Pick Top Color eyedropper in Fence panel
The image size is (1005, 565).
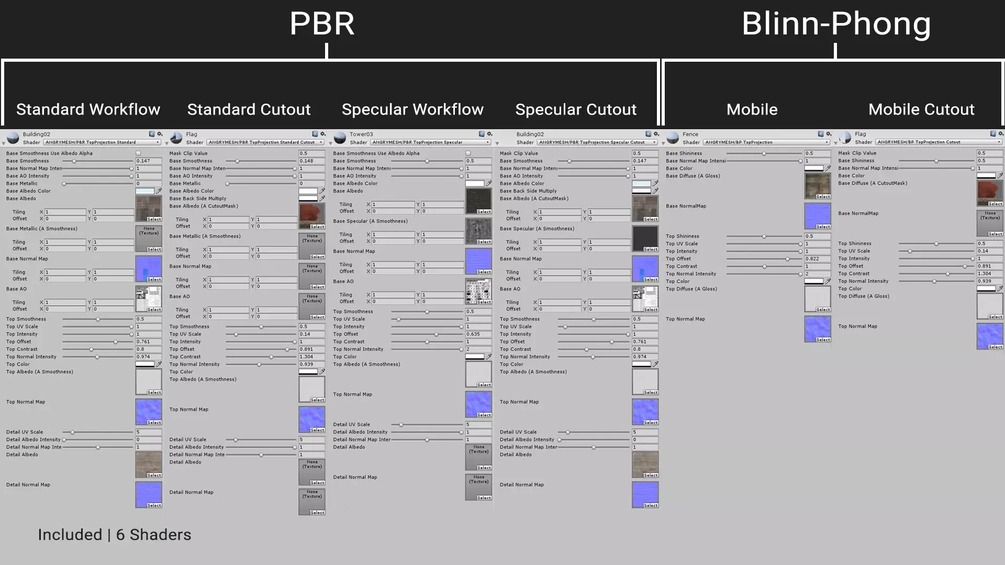[x=828, y=281]
